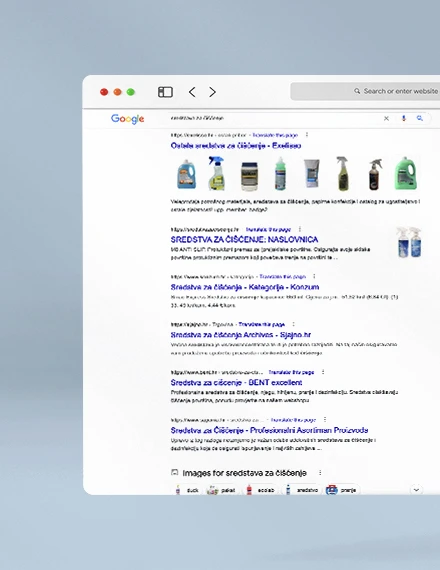Open the blue detergent bottle thumbnail

[x=186, y=174]
